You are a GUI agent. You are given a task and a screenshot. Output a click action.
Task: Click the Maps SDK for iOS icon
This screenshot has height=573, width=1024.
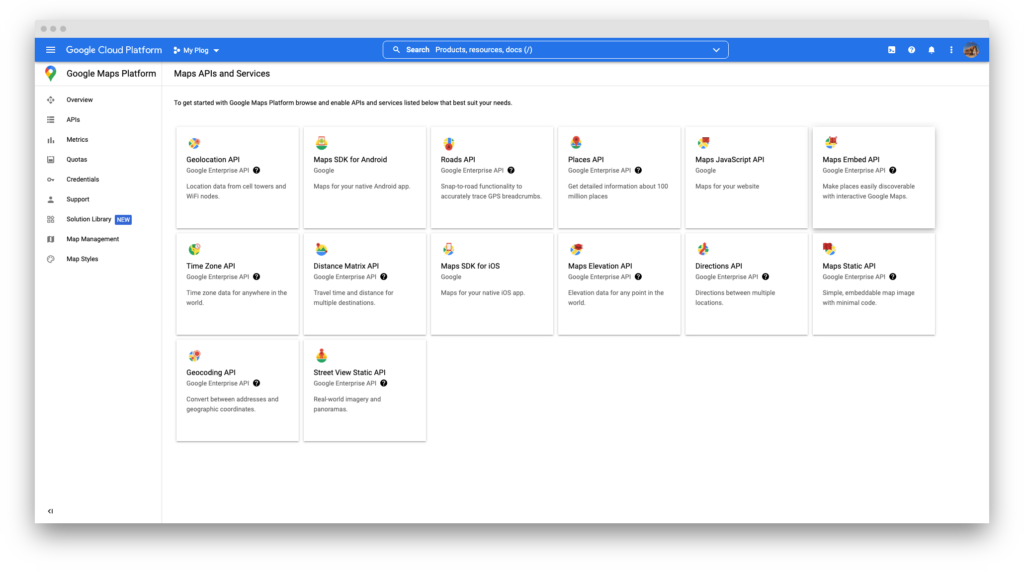click(449, 249)
